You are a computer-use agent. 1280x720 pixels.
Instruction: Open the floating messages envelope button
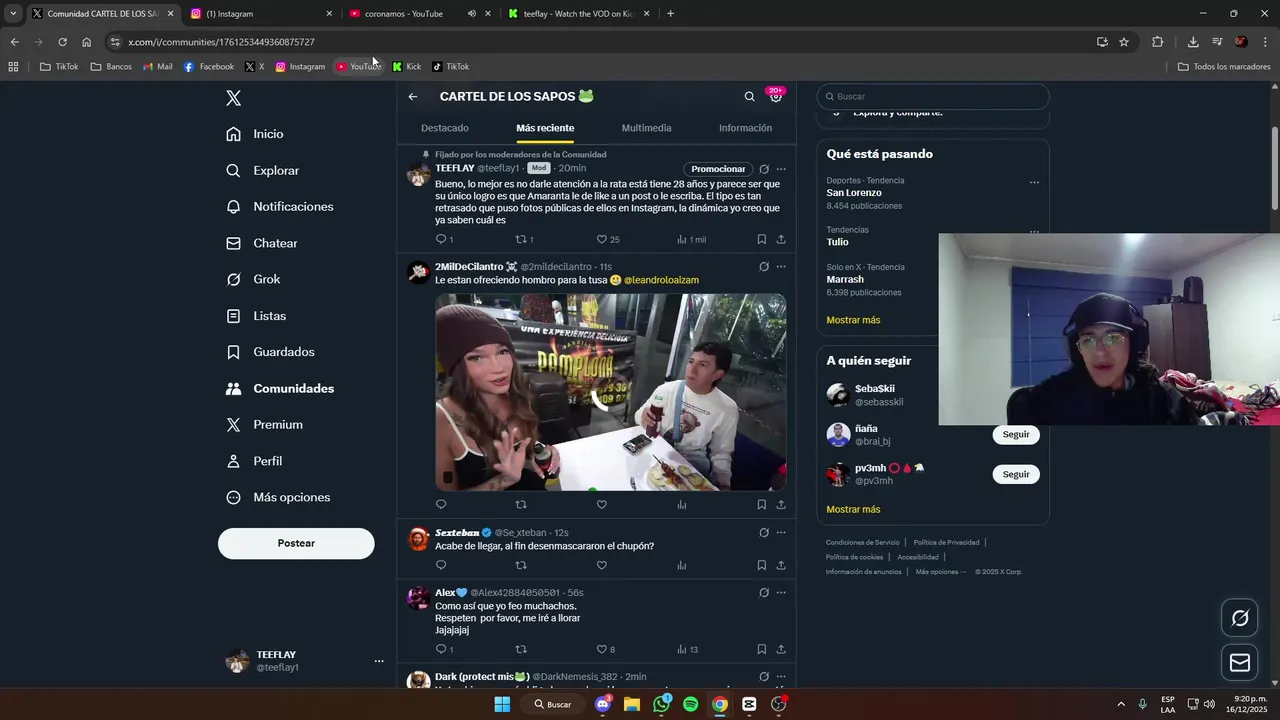(x=1240, y=662)
